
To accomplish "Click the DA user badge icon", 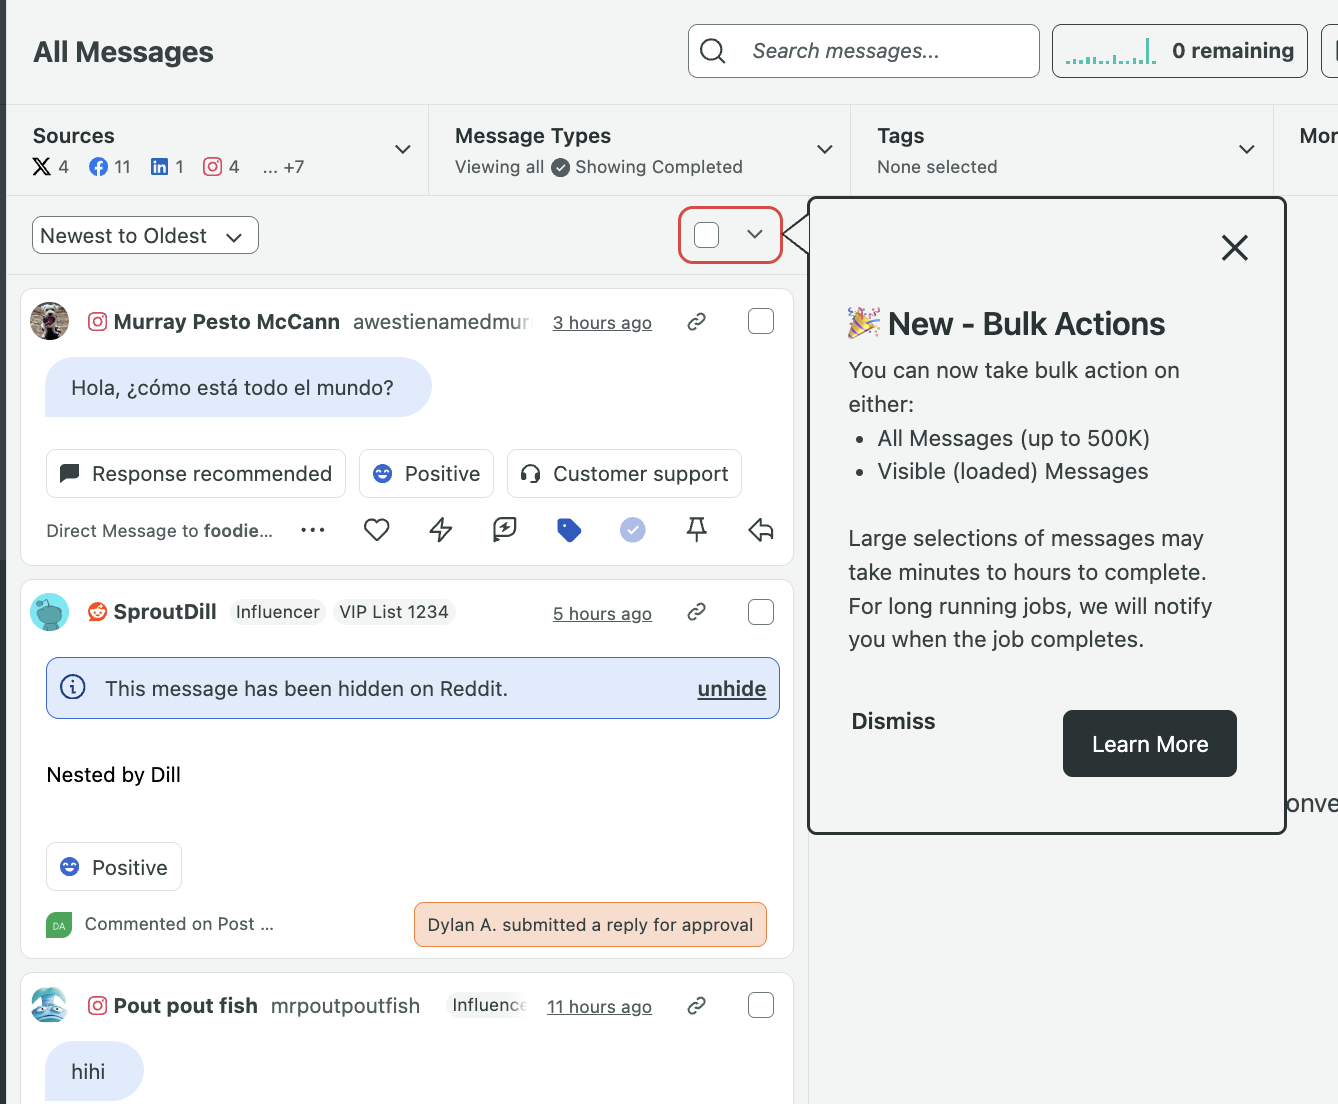I will point(59,925).
